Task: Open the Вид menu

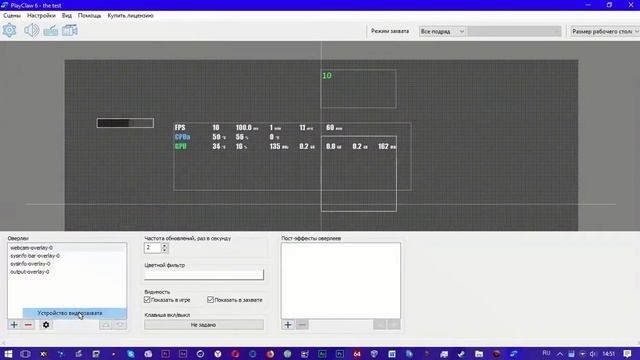Action: [67, 16]
